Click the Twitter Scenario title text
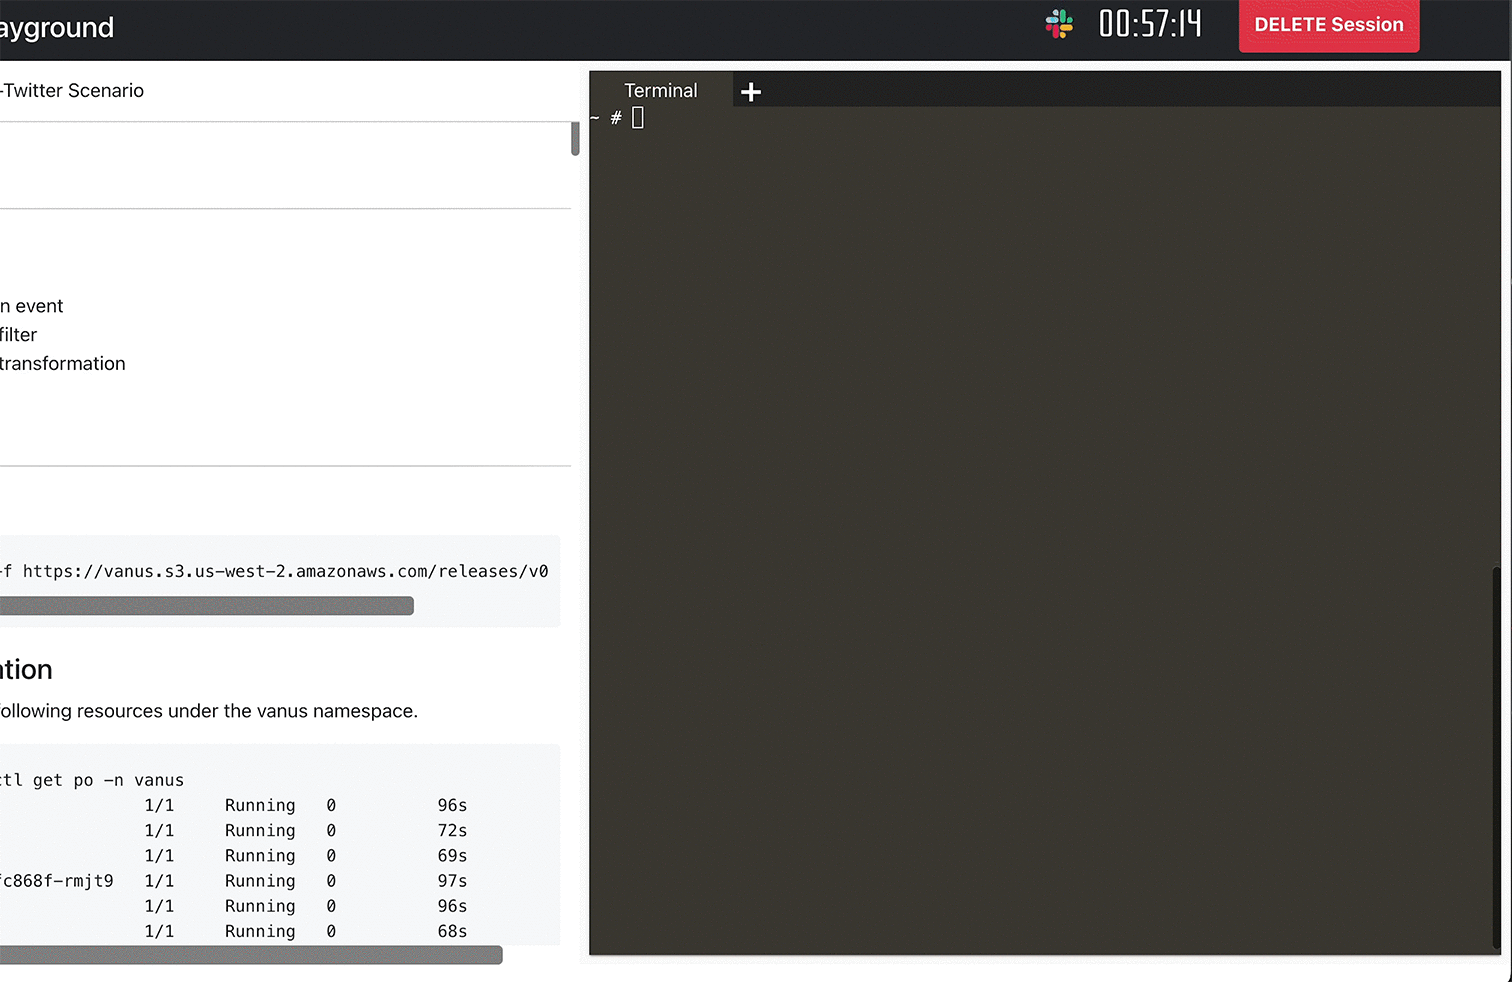Image resolution: width=1512 pixels, height=982 pixels. pyautogui.click(x=72, y=91)
